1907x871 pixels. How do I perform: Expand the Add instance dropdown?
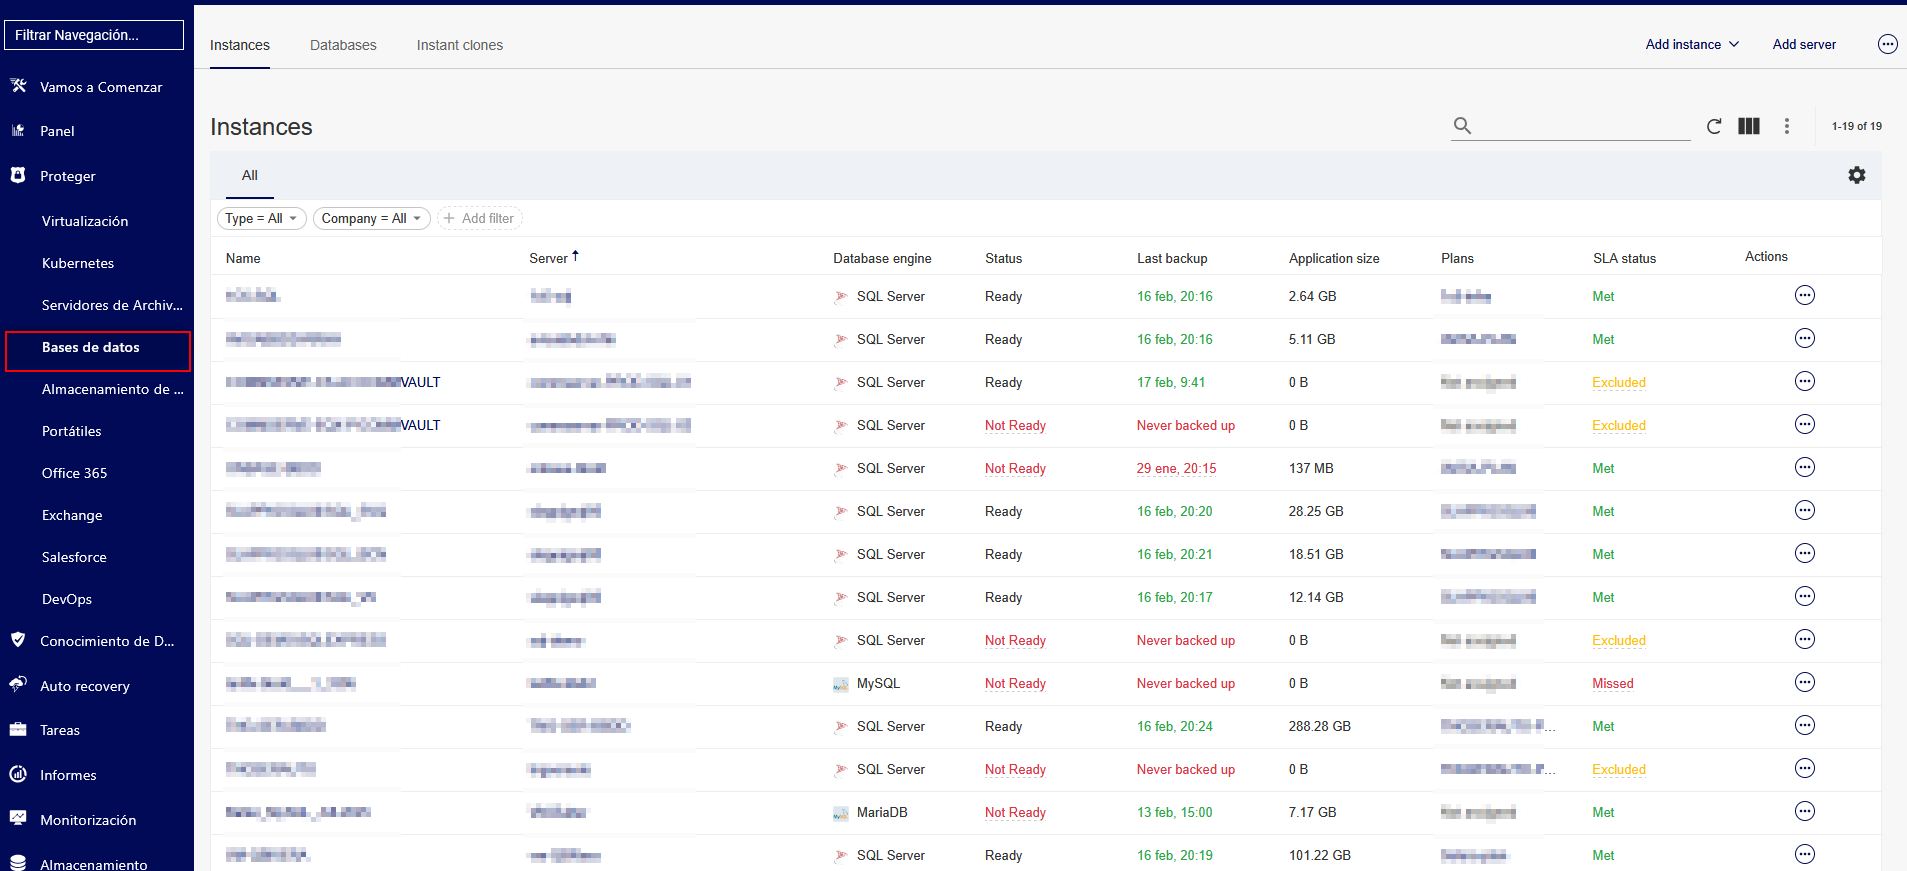(x=1693, y=44)
